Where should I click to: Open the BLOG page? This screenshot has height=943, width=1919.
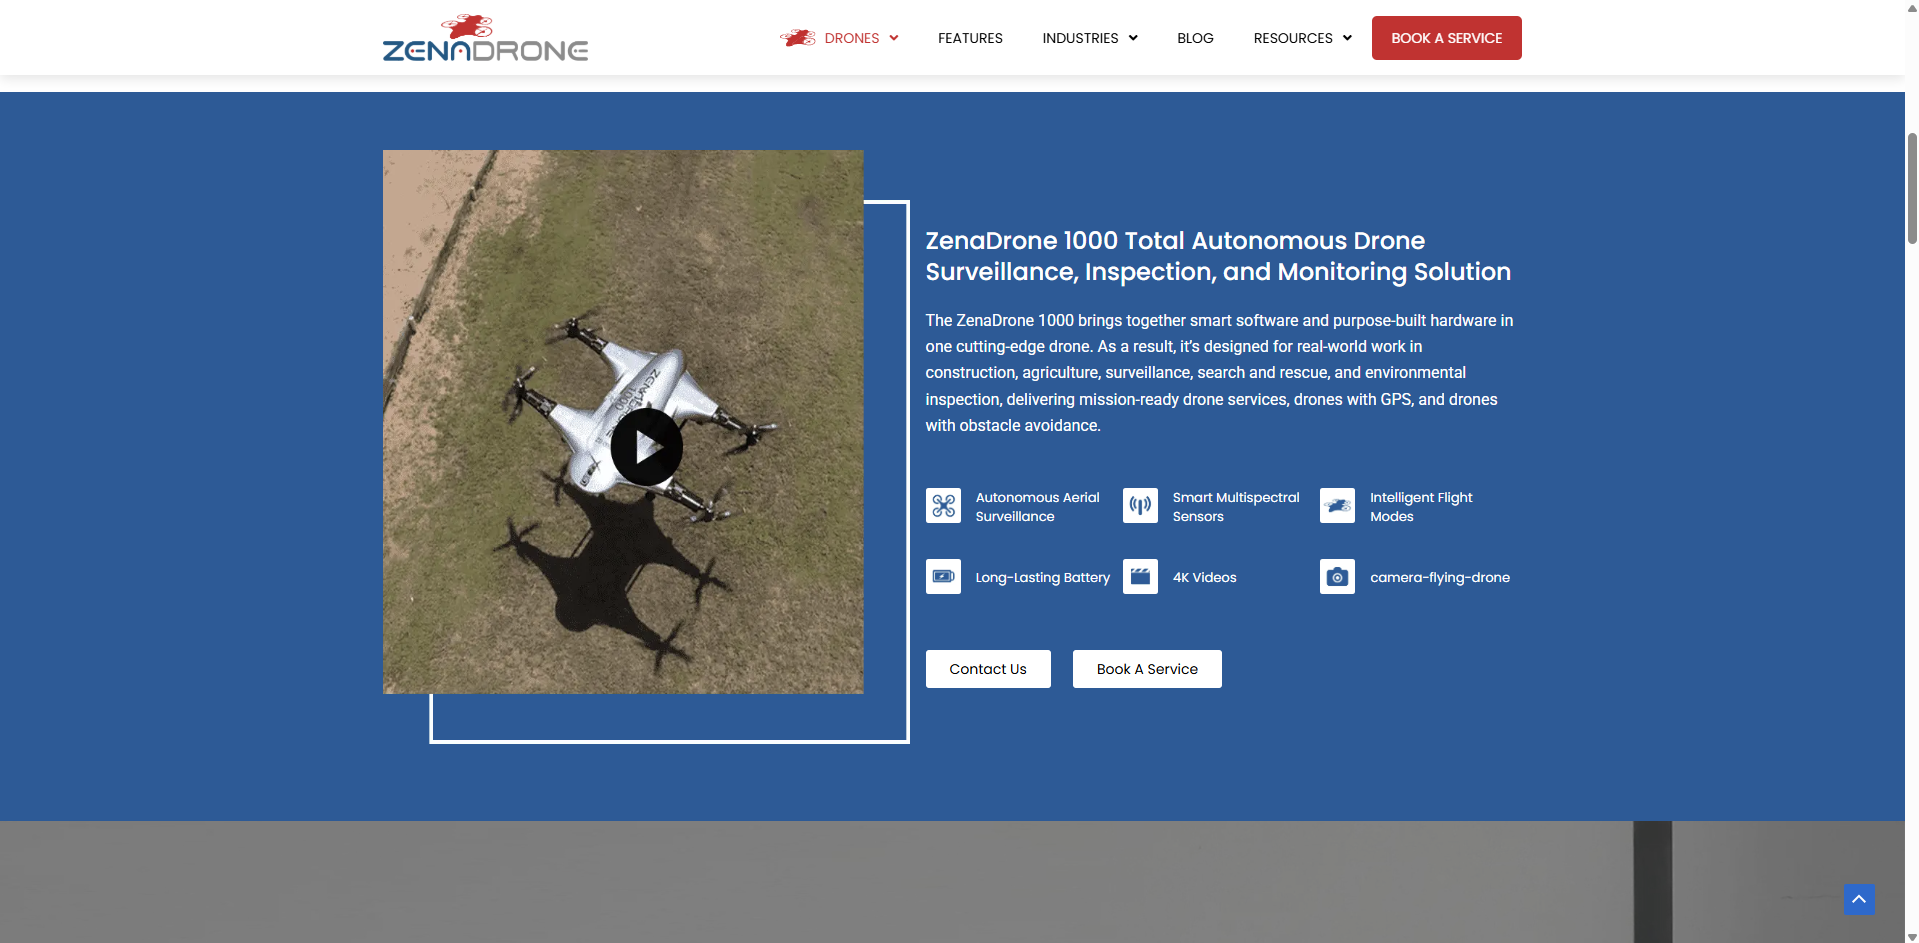point(1195,38)
